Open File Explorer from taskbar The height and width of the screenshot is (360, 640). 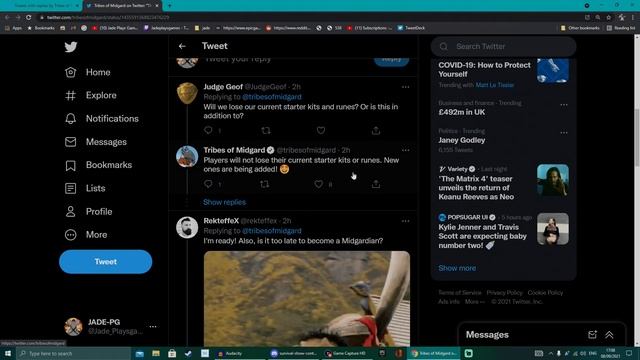(156, 353)
